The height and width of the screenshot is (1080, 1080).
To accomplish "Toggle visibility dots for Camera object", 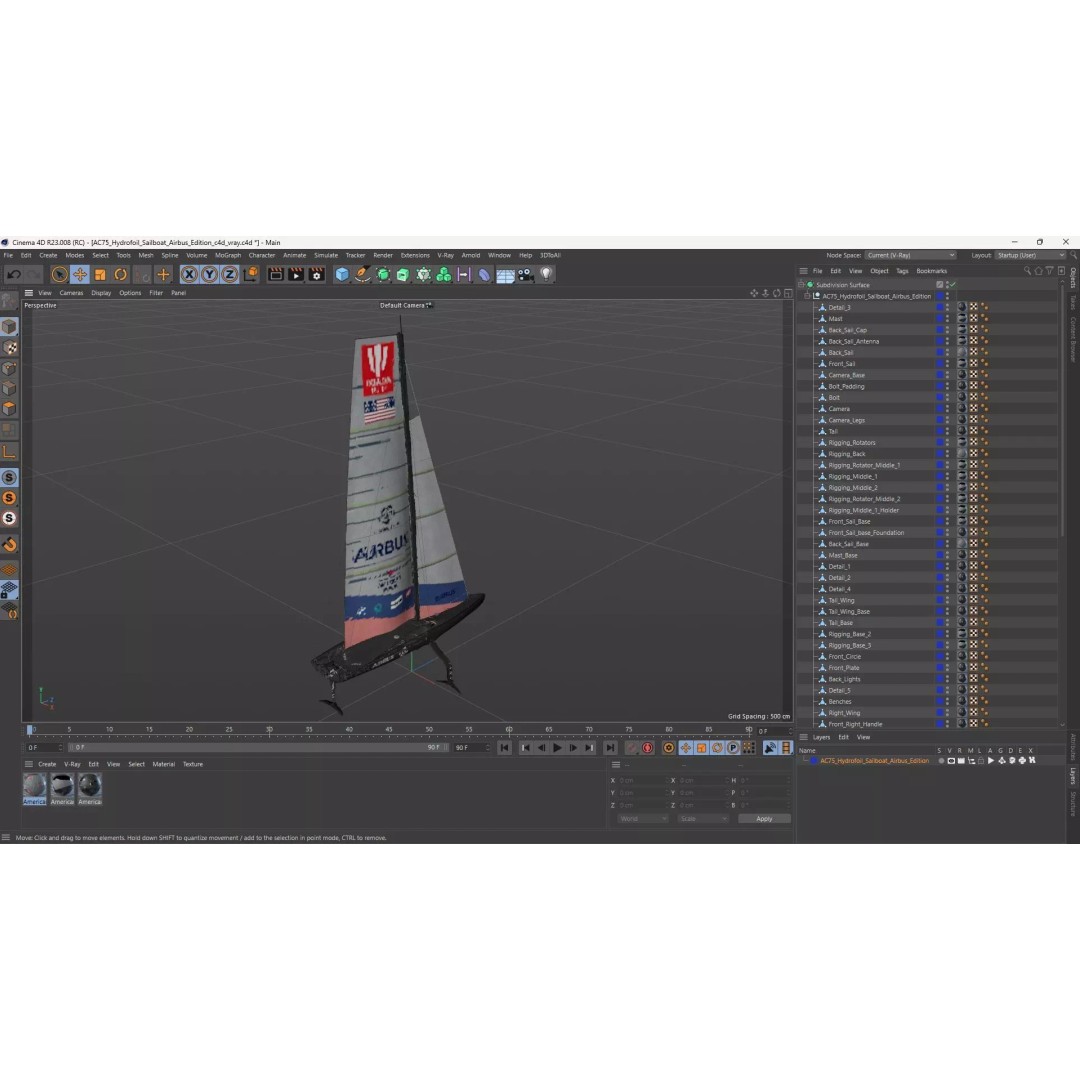I will tap(948, 409).
